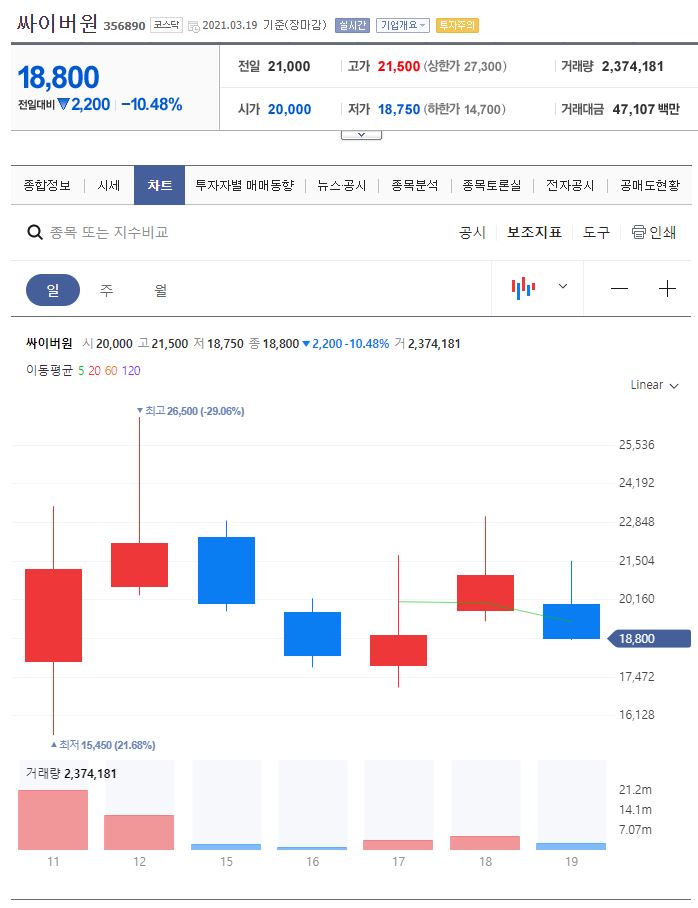Click the 최고 26,500 high marker
The width and height of the screenshot is (698, 908).
point(191,411)
